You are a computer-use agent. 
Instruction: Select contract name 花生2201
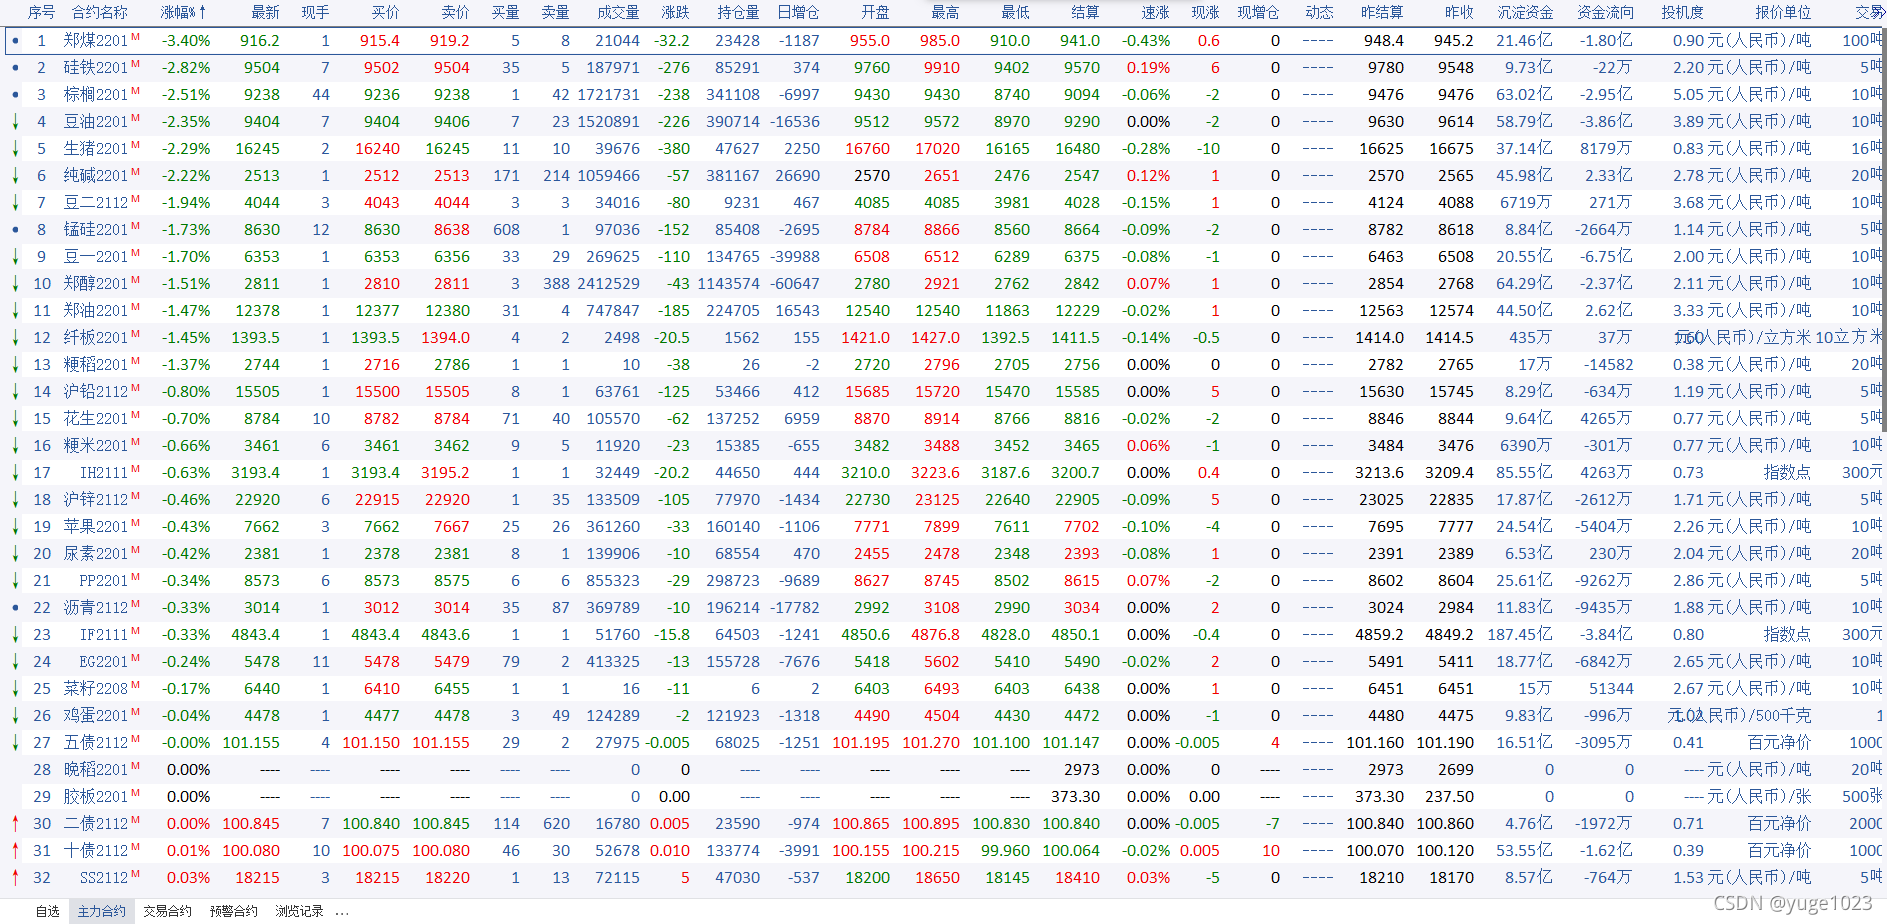pos(96,419)
